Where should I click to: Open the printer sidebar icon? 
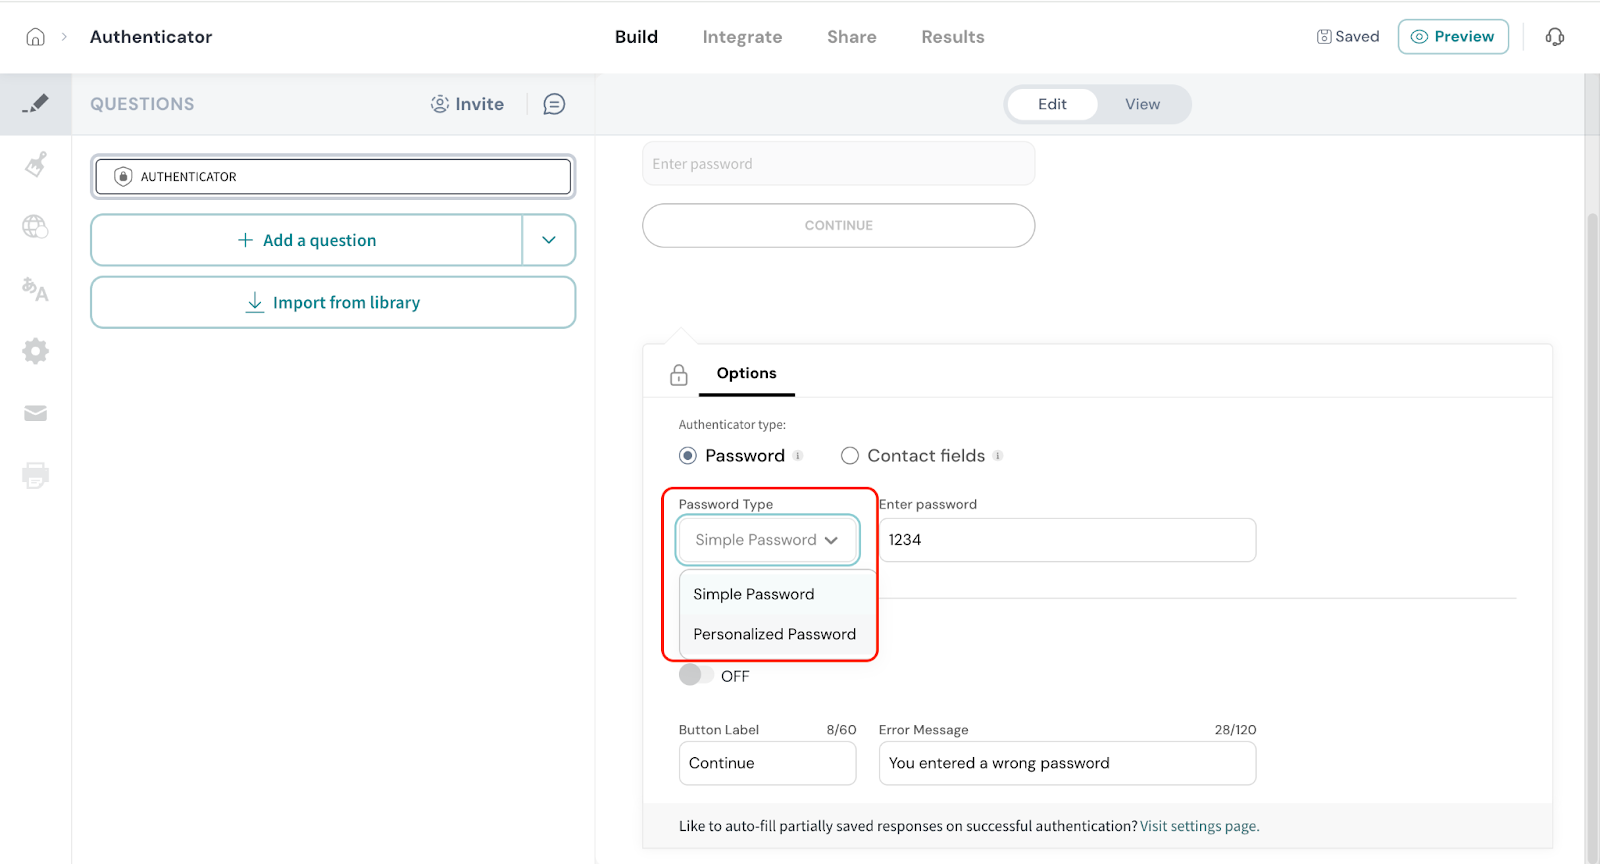coord(35,475)
